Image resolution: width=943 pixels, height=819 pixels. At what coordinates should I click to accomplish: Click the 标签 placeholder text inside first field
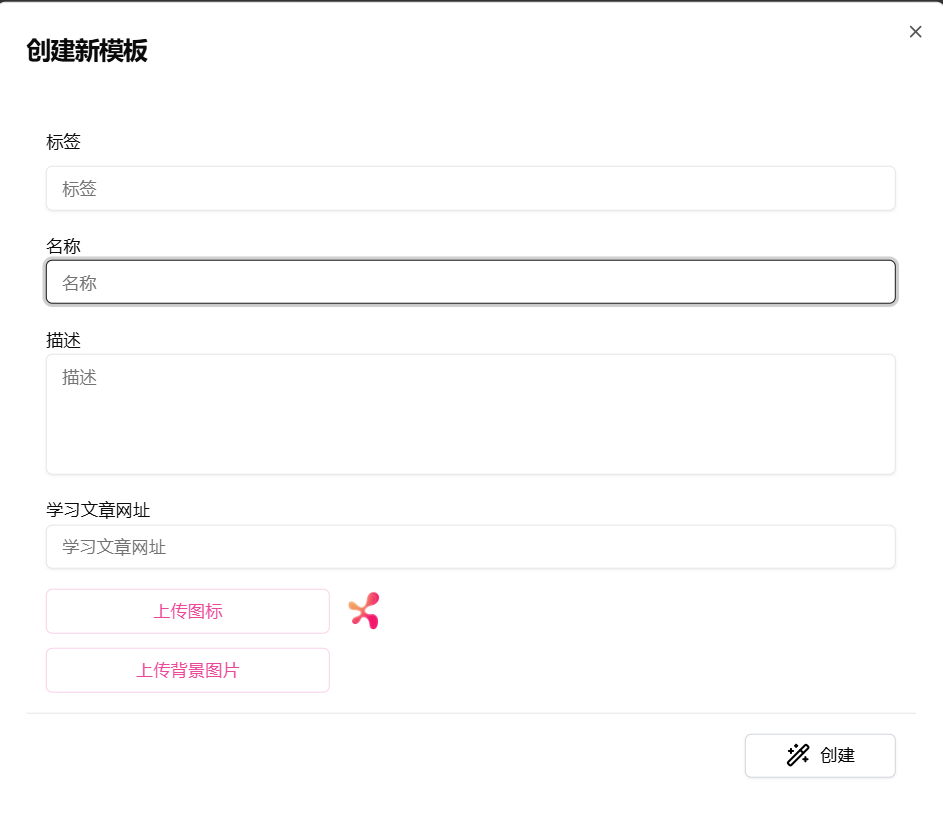[x=79, y=189]
